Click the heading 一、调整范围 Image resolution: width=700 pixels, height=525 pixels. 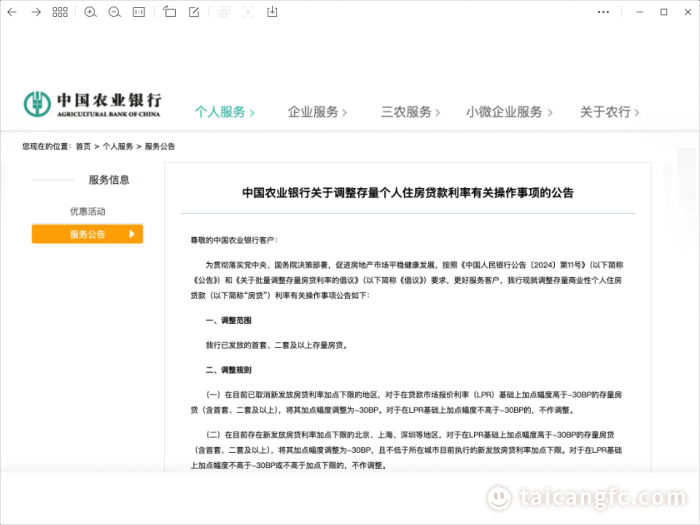(229, 321)
